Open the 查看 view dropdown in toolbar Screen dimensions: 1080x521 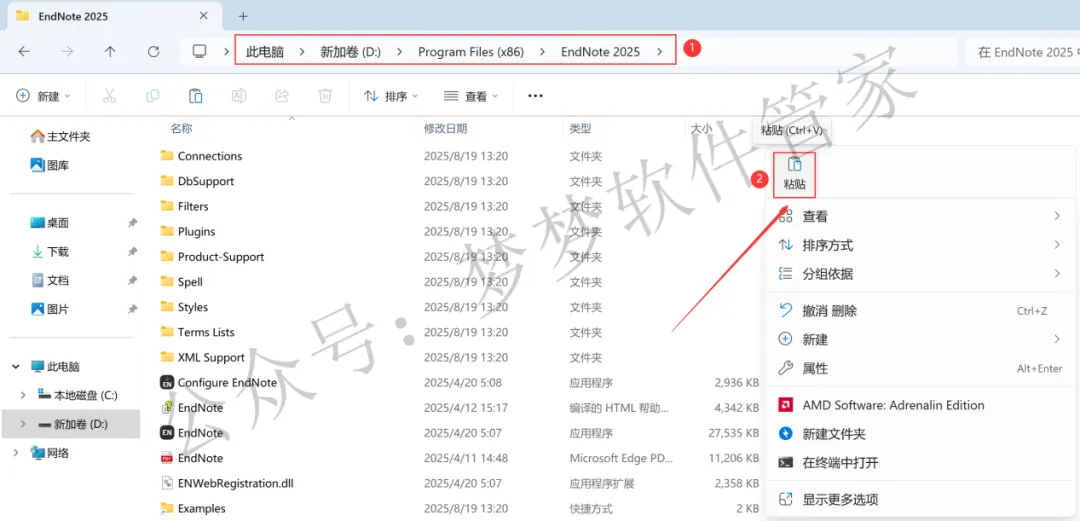coord(470,96)
